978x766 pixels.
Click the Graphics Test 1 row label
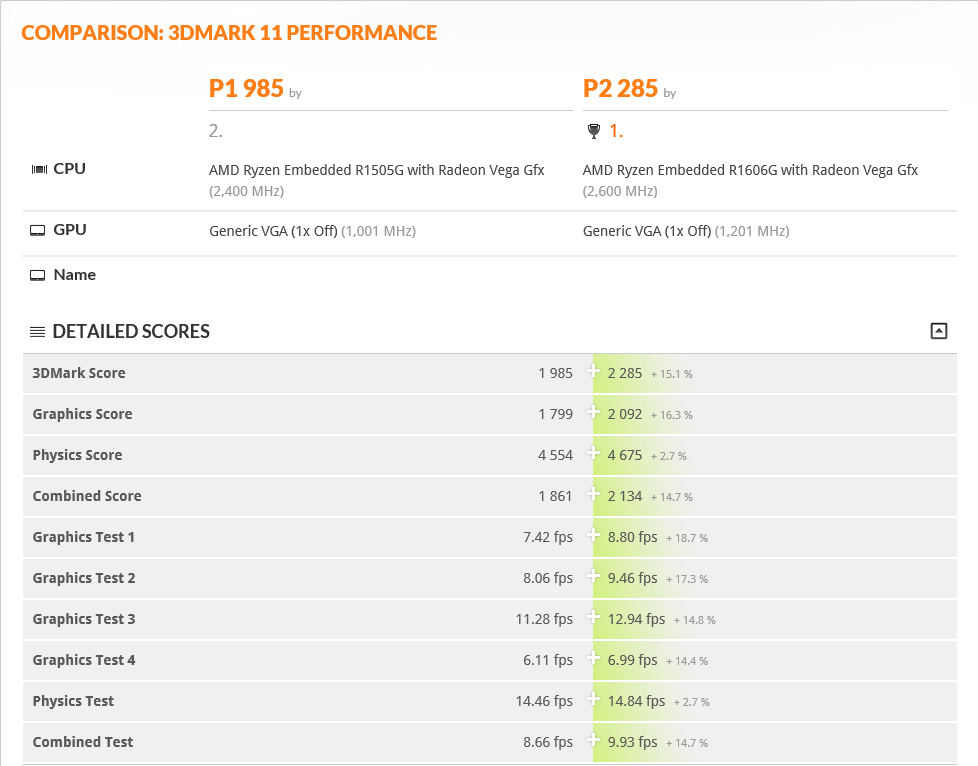(83, 537)
